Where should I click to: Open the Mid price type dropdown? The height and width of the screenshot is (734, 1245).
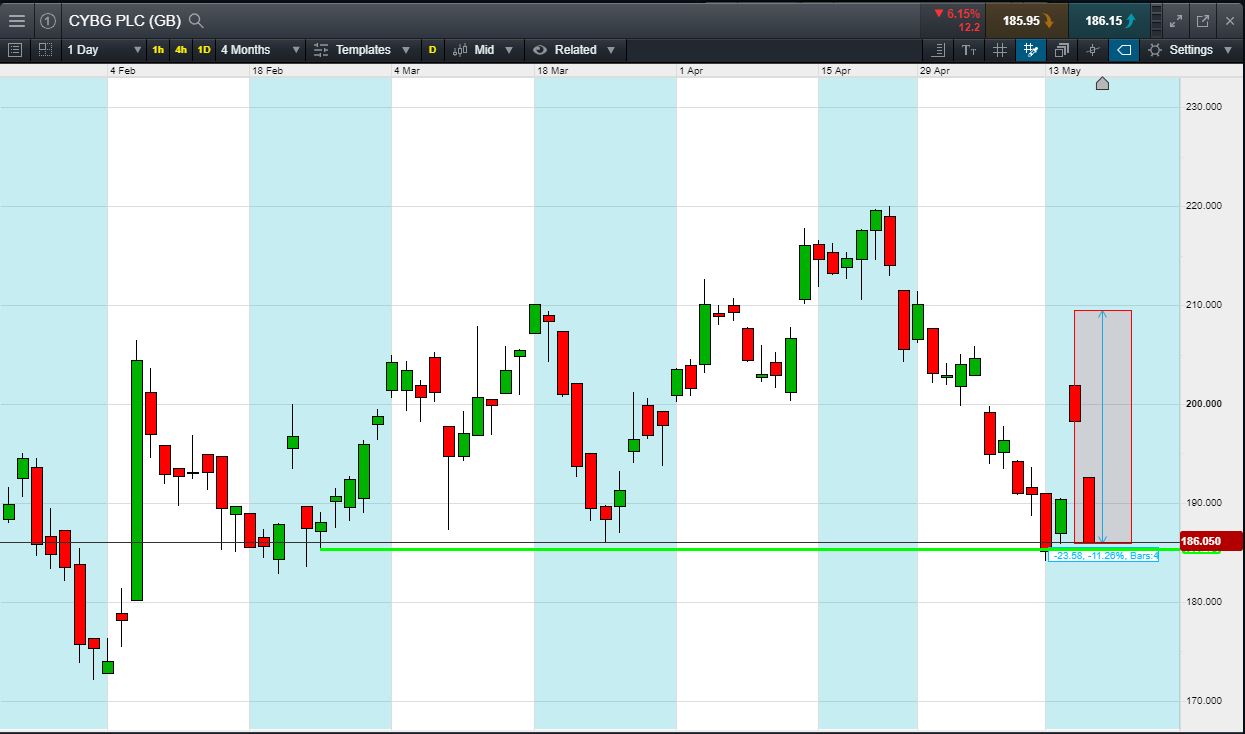483,49
